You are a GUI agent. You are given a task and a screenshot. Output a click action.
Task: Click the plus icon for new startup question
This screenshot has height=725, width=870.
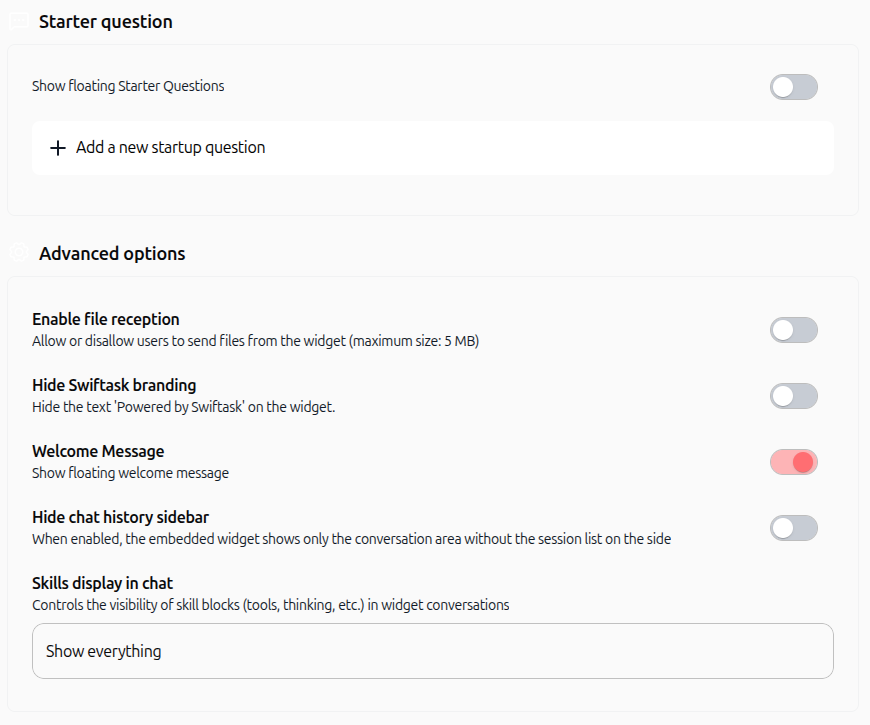[x=58, y=148]
